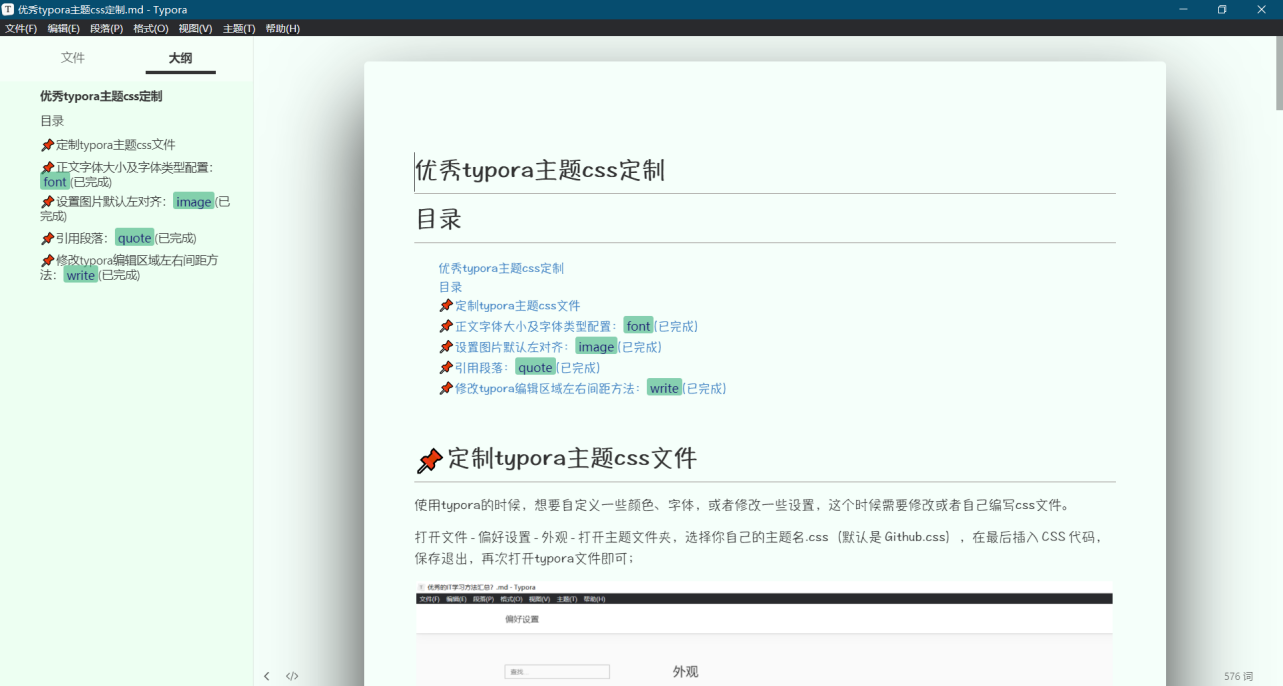Image resolution: width=1283 pixels, height=686 pixels.
Task: Open the 格式(O) menu
Action: pyautogui.click(x=151, y=28)
